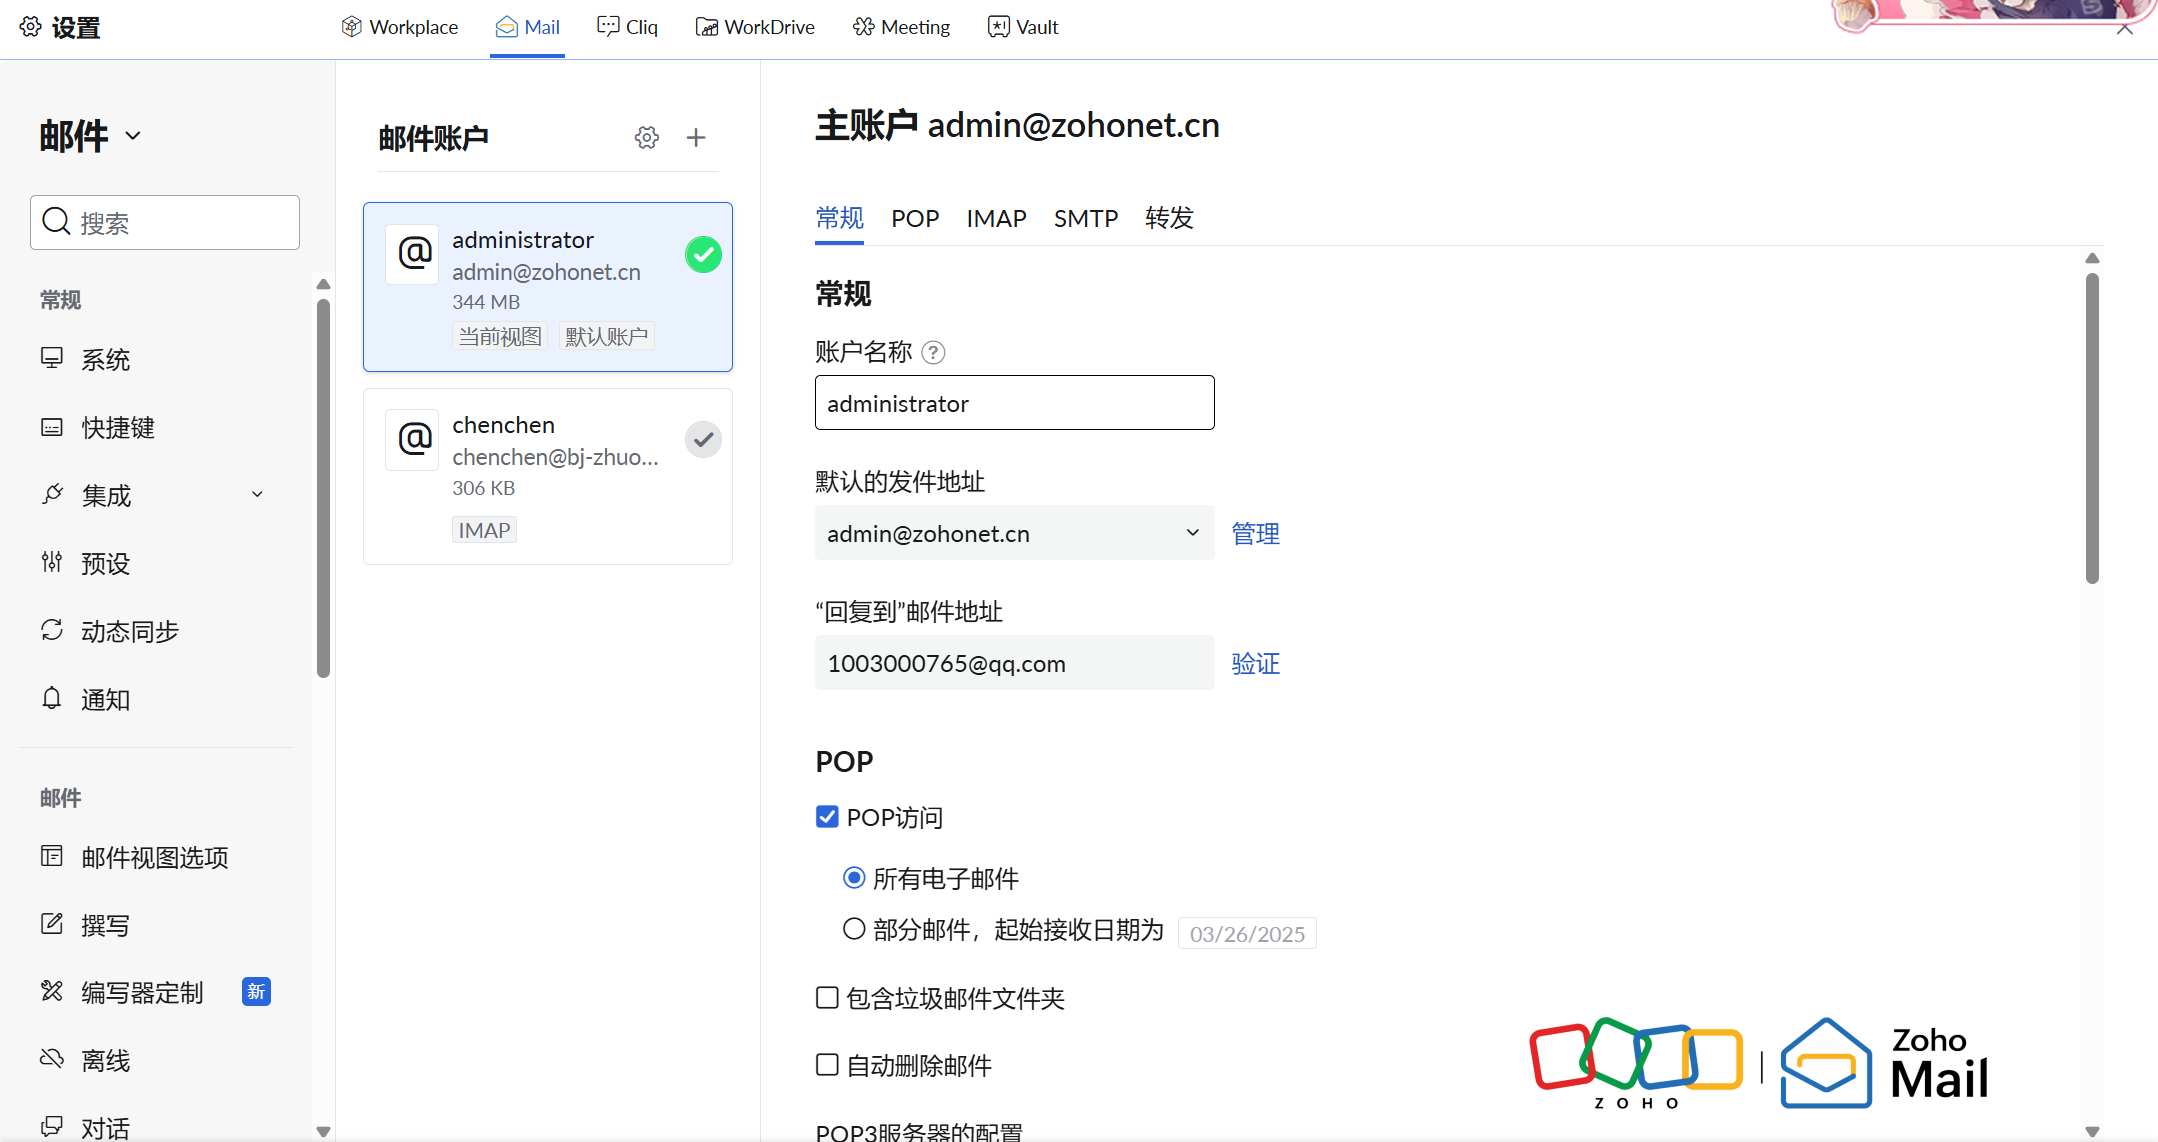Click sidebar scroll up arrow

click(323, 285)
